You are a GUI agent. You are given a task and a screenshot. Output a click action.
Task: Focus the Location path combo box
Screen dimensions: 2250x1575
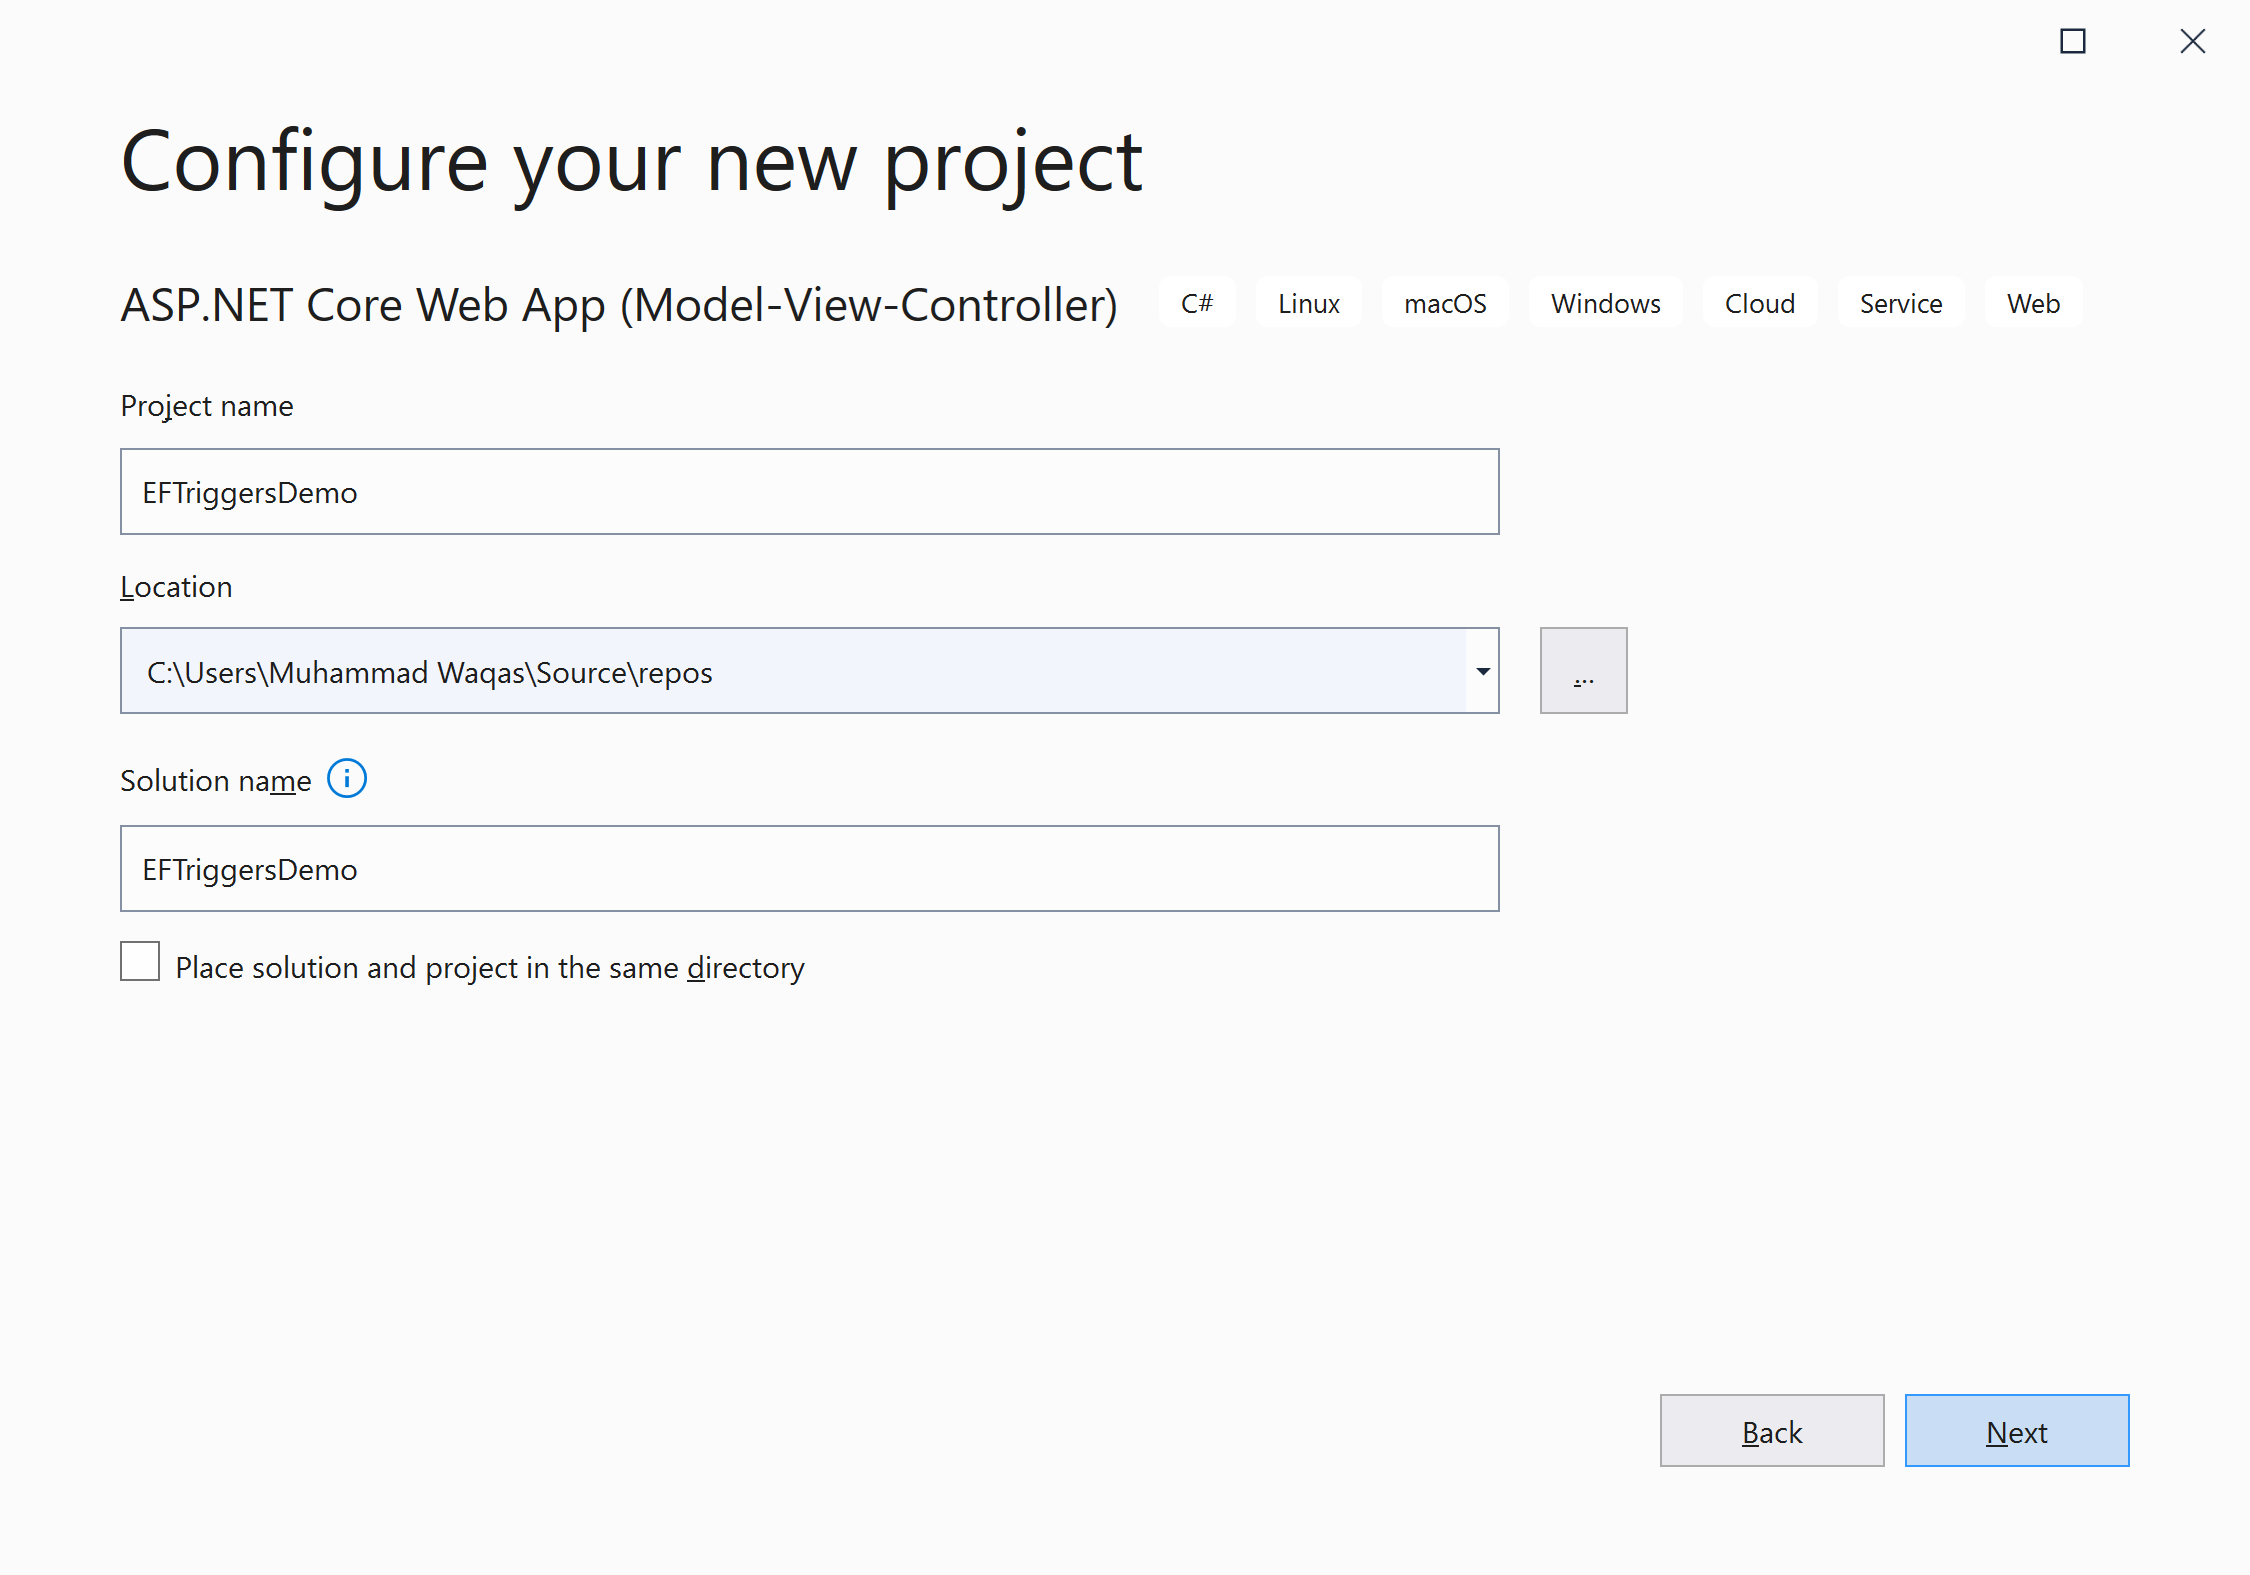point(790,671)
